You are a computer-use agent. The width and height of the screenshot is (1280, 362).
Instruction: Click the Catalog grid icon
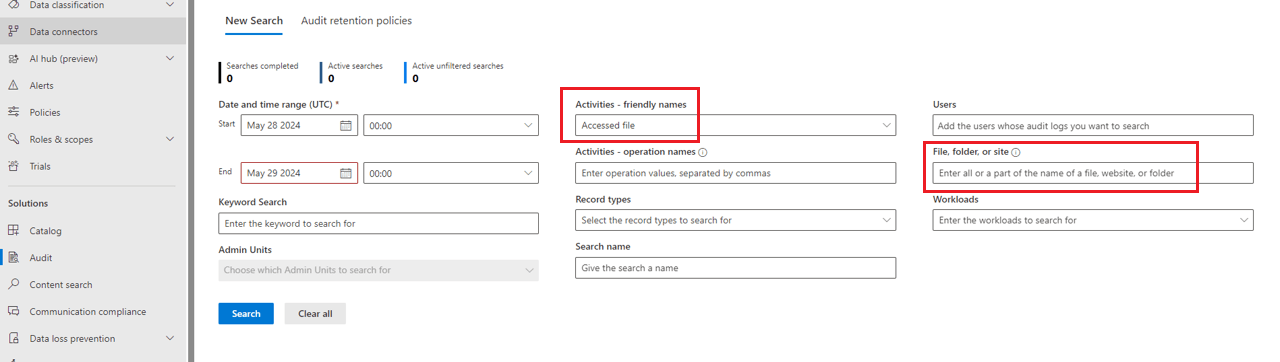tap(14, 231)
